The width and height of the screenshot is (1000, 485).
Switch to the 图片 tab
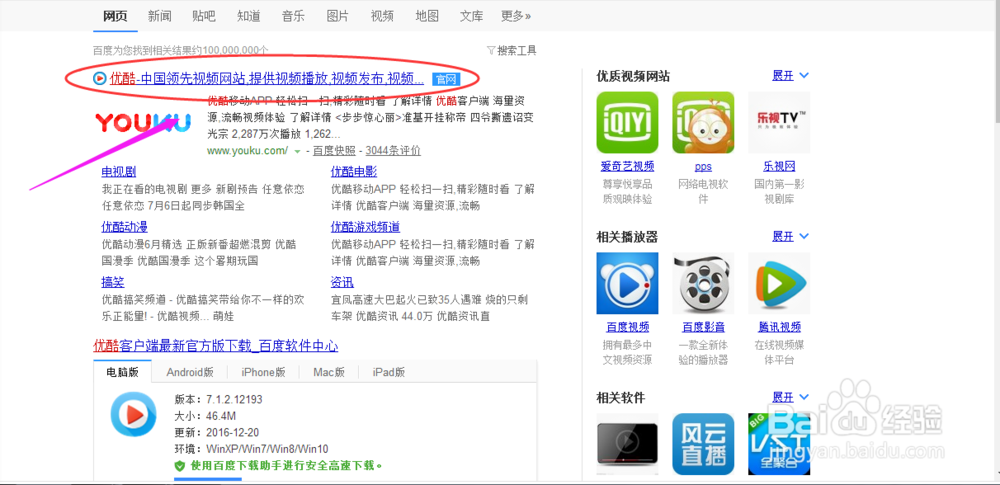(x=337, y=16)
